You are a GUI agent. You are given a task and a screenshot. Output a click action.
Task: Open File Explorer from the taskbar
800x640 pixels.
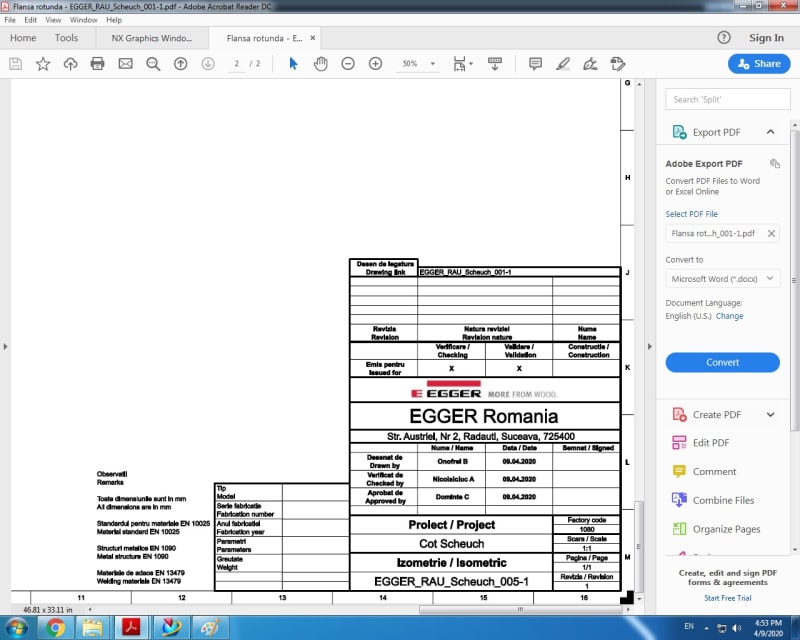(x=93, y=627)
